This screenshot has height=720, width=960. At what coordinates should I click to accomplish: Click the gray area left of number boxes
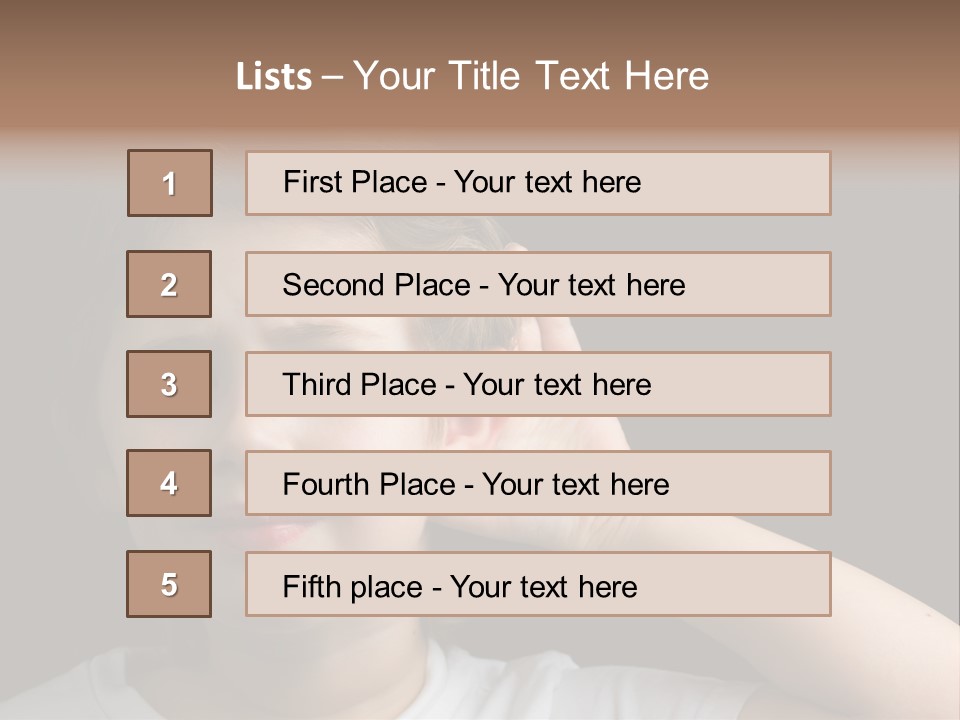(60, 380)
